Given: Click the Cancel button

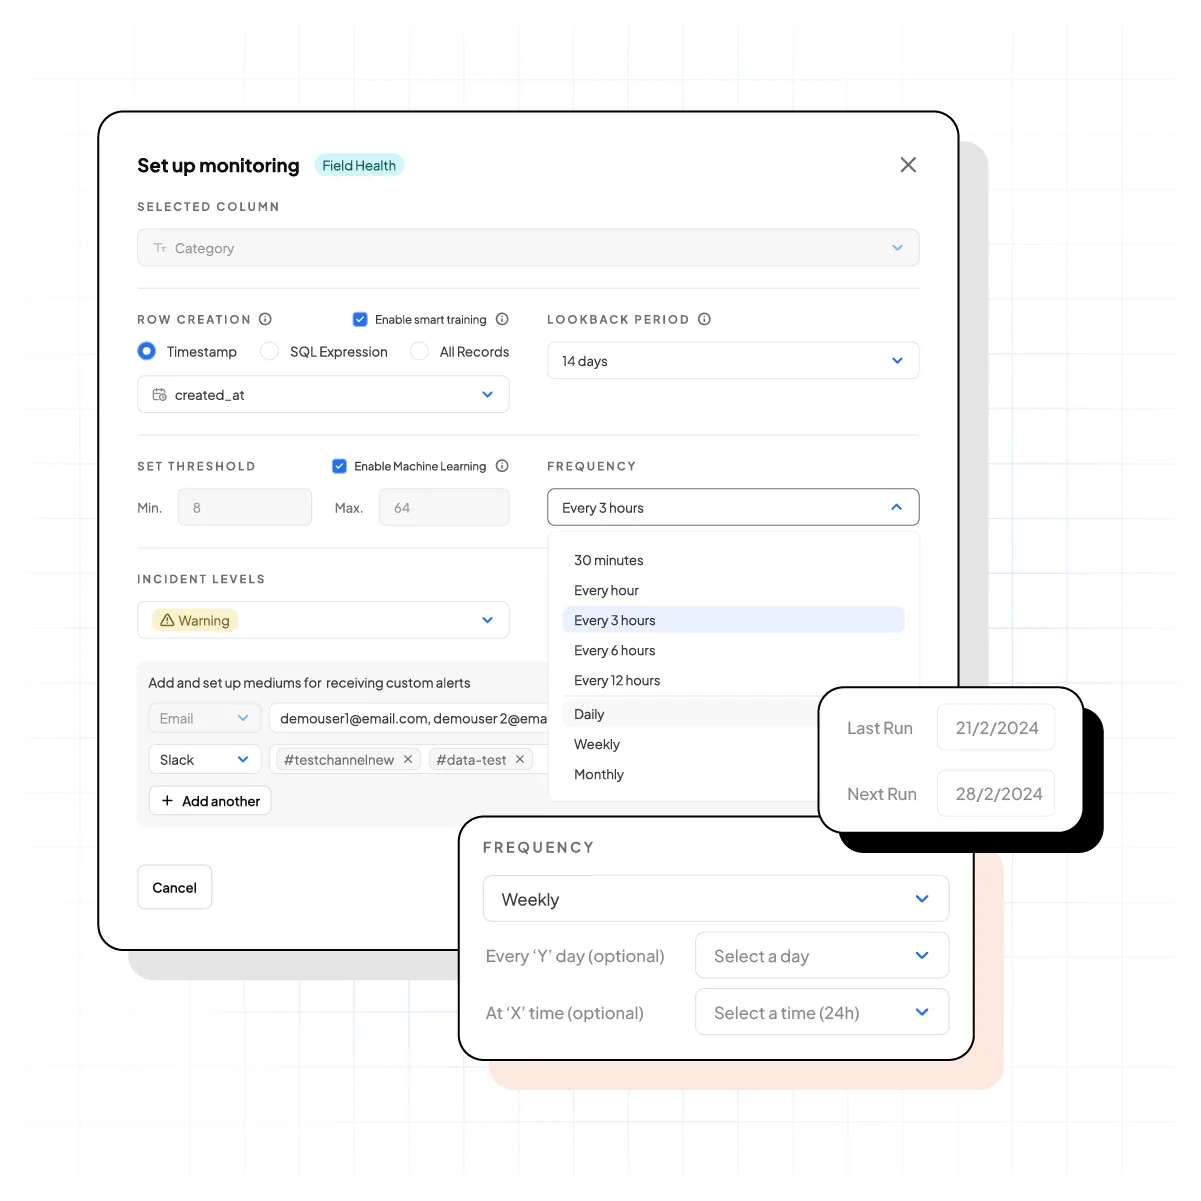Looking at the screenshot, I should point(174,887).
